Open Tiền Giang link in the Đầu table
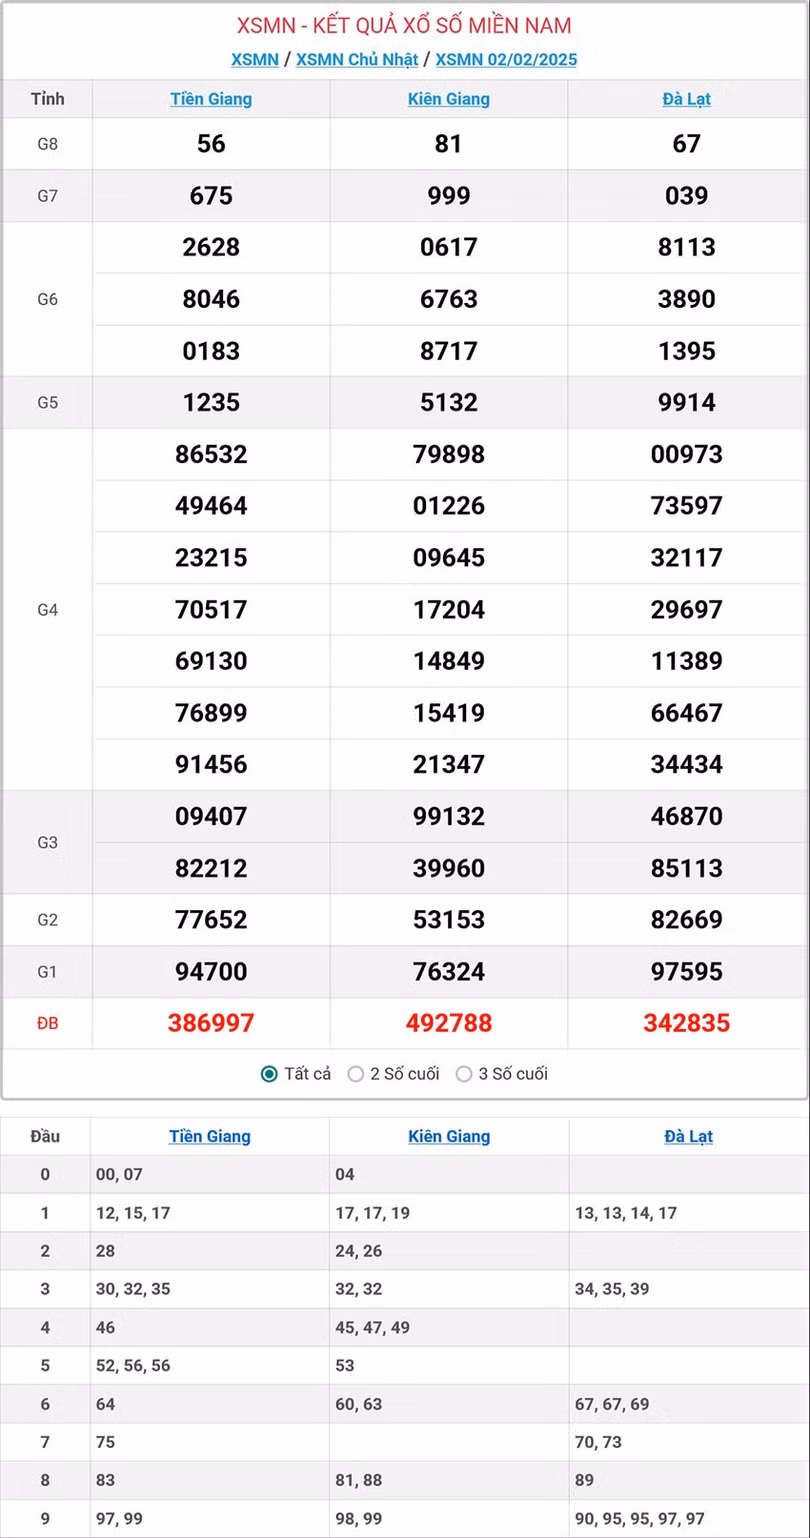This screenshot has width=810, height=1538. (210, 1136)
